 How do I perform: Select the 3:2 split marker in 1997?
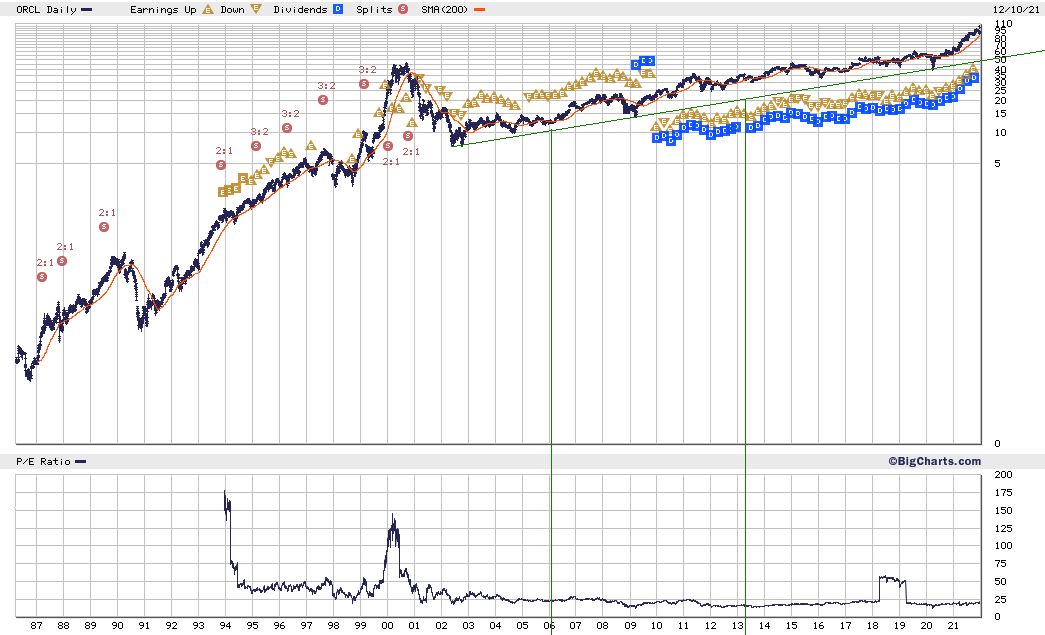323,99
